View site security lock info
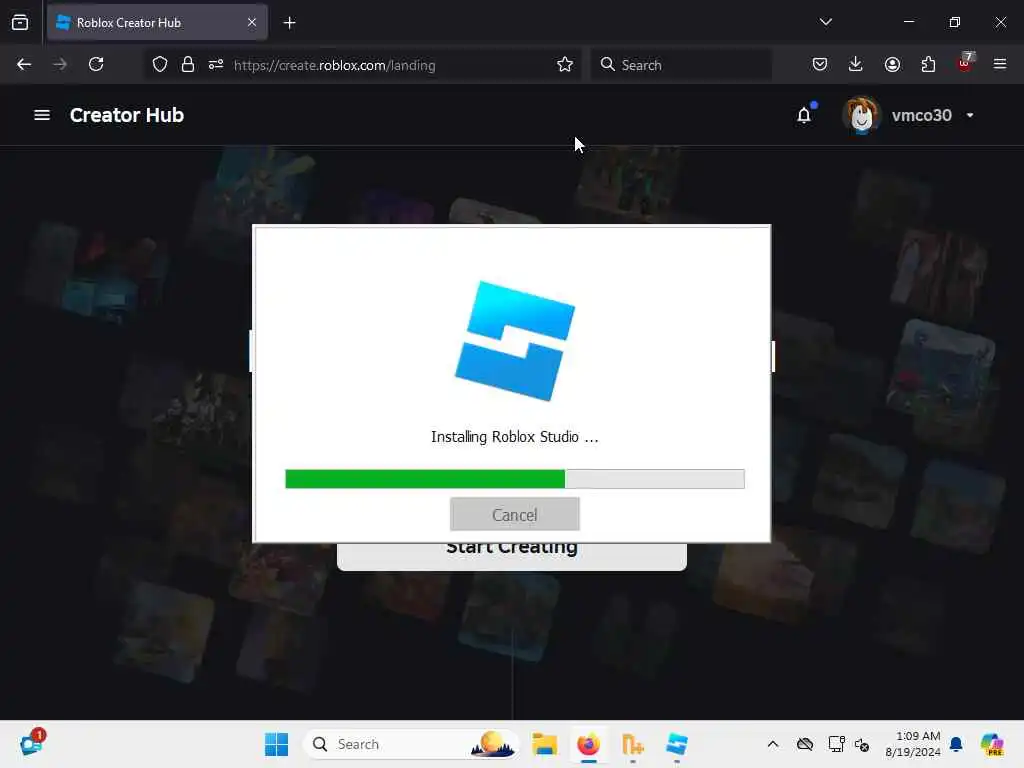The width and height of the screenshot is (1024, 768). [188, 65]
